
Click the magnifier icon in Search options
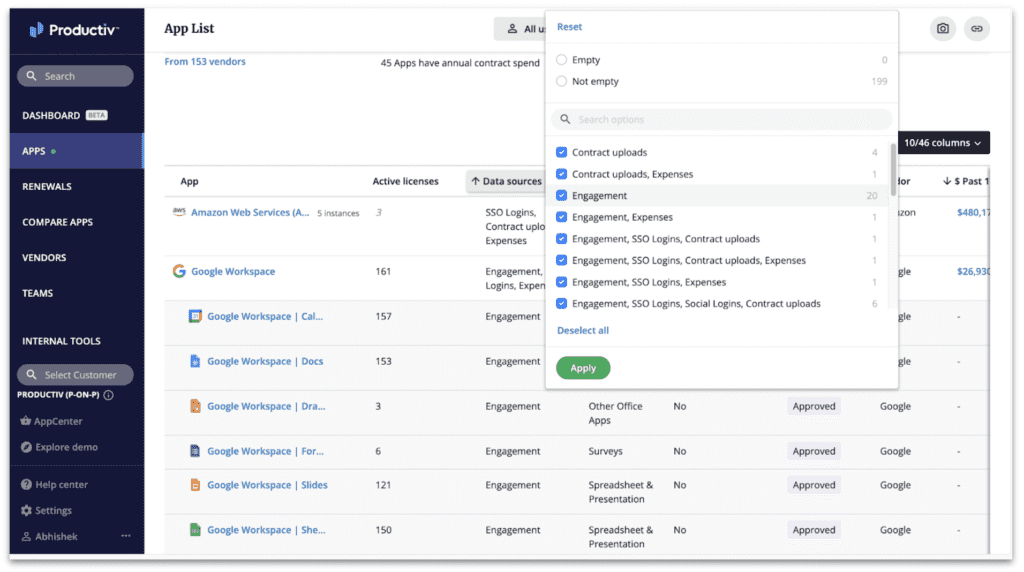565,119
